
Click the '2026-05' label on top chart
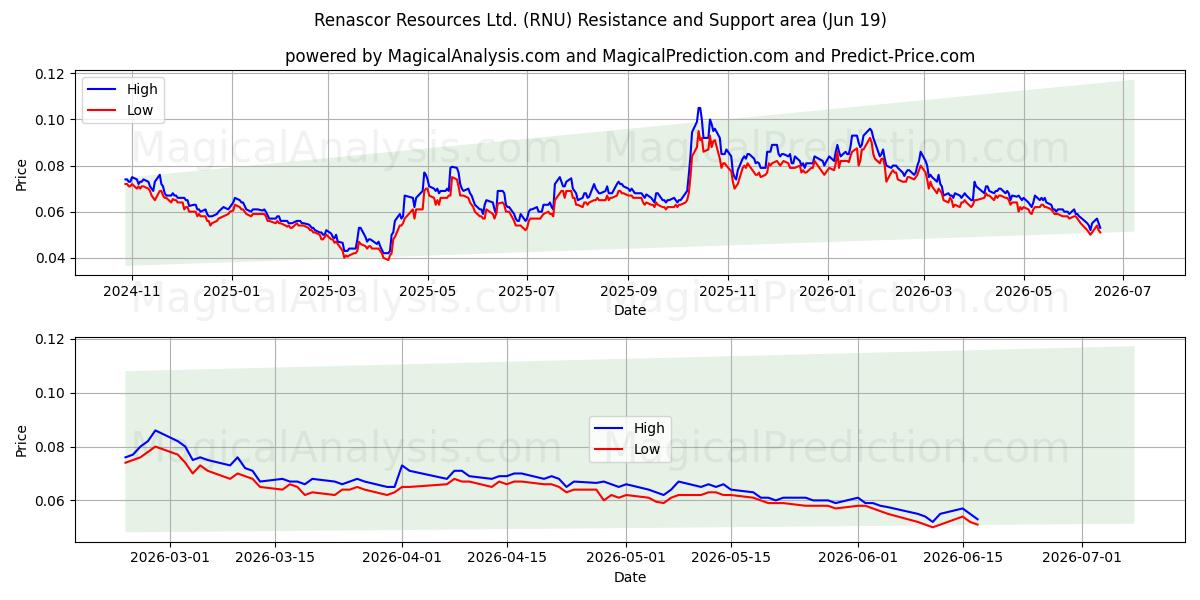[1023, 291]
